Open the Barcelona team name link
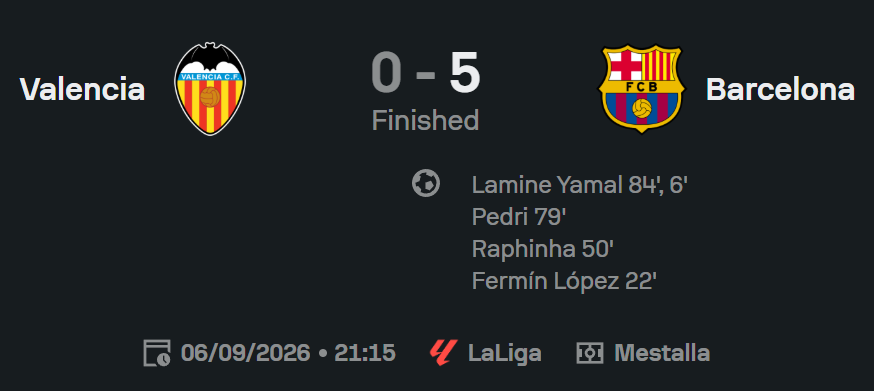Viewport: 874px width, 391px height. (780, 89)
